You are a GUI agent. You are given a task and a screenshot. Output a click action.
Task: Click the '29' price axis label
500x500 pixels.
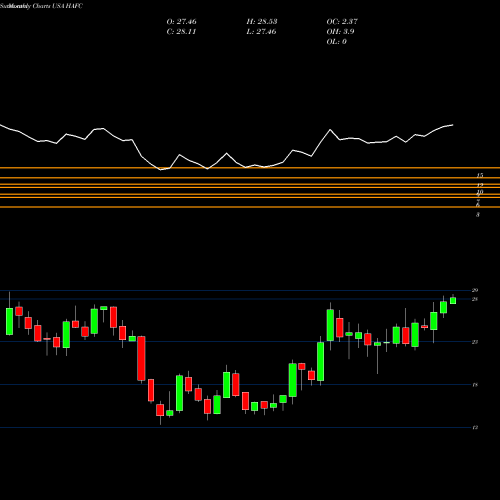pyautogui.click(x=475, y=290)
